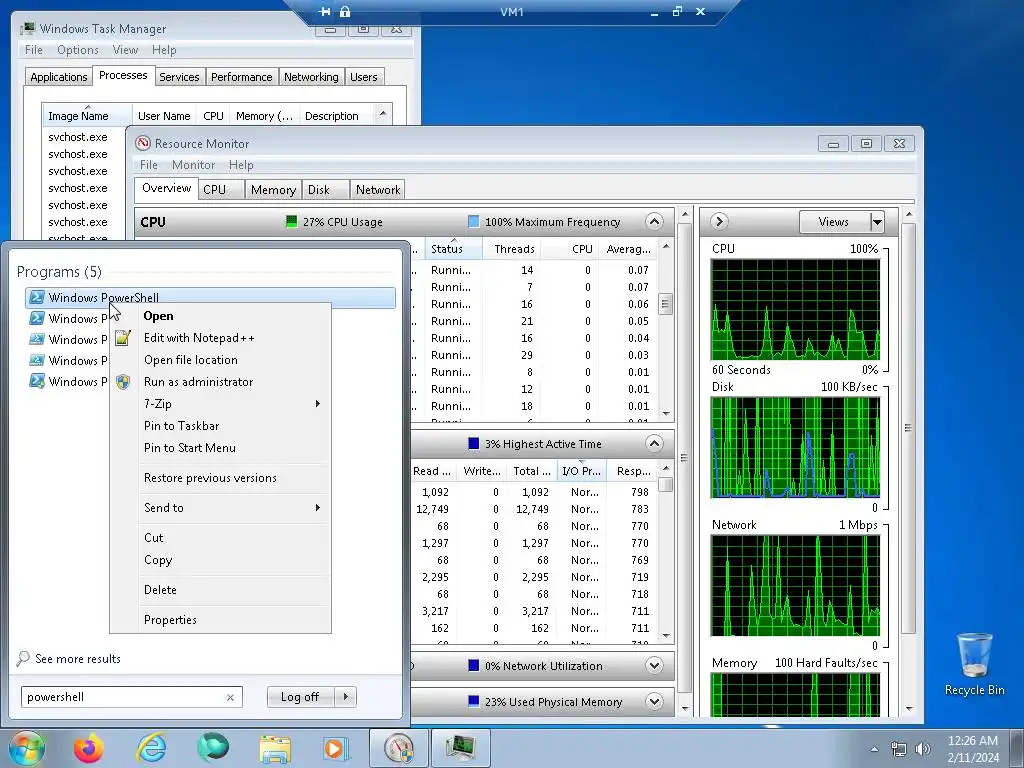Collapse the CPU section chevron
Image resolution: width=1024 pixels, height=768 pixels.
654,221
